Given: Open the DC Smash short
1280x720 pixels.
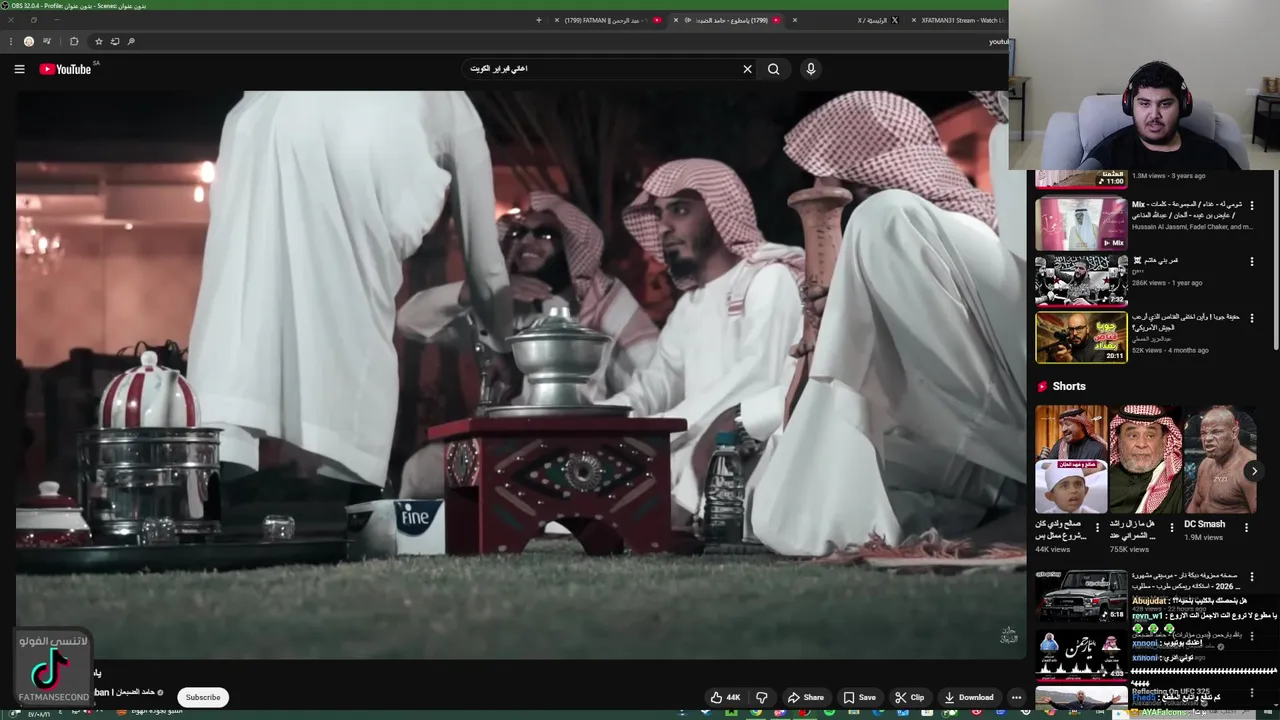Looking at the screenshot, I should [x=1219, y=459].
